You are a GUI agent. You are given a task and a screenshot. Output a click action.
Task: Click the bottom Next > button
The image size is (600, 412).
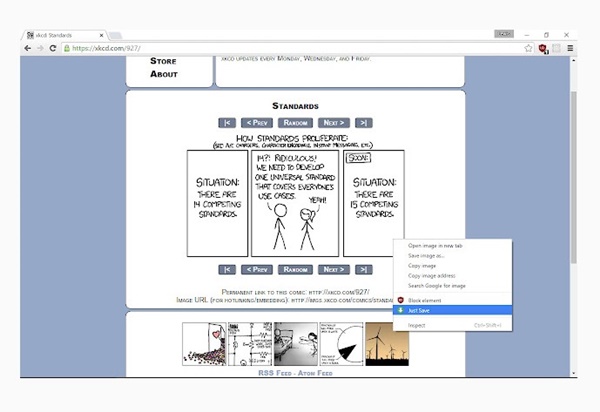(334, 270)
